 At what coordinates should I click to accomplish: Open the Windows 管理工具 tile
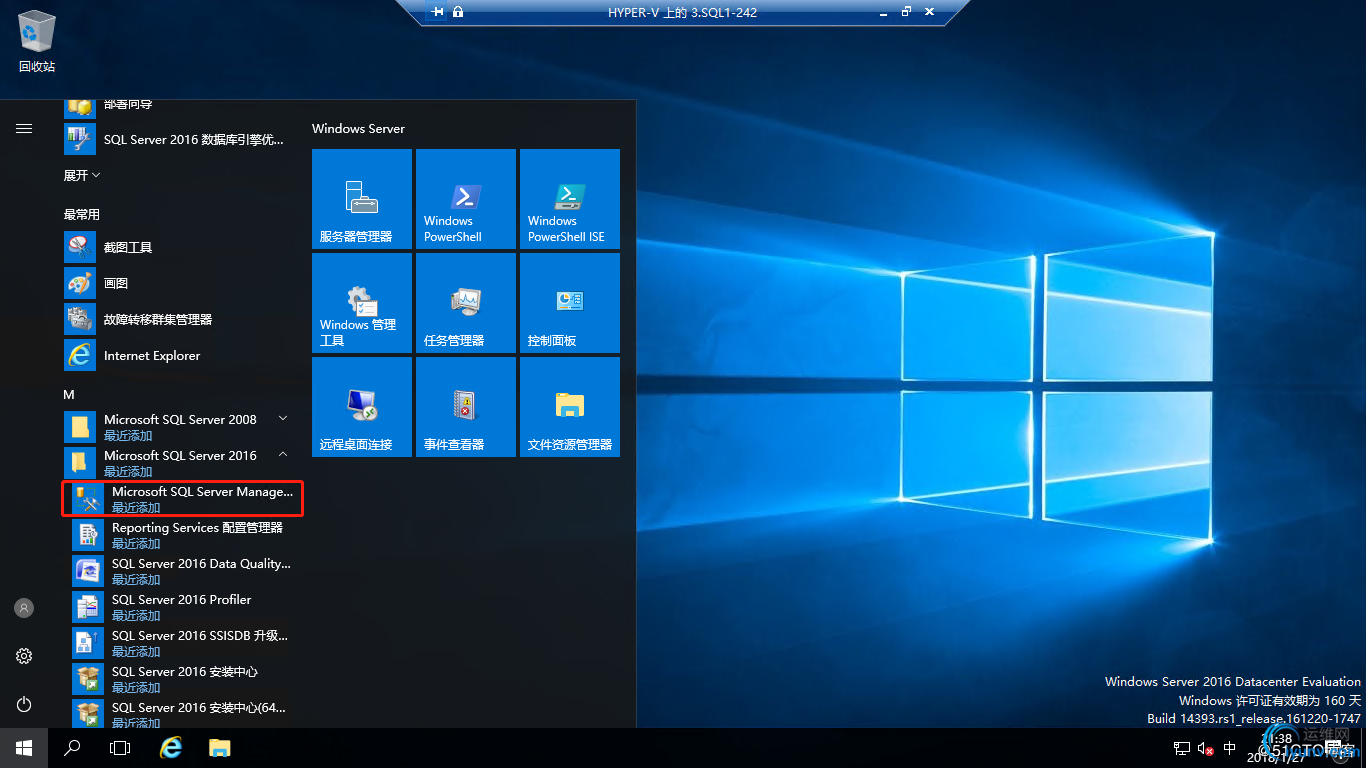(x=362, y=303)
